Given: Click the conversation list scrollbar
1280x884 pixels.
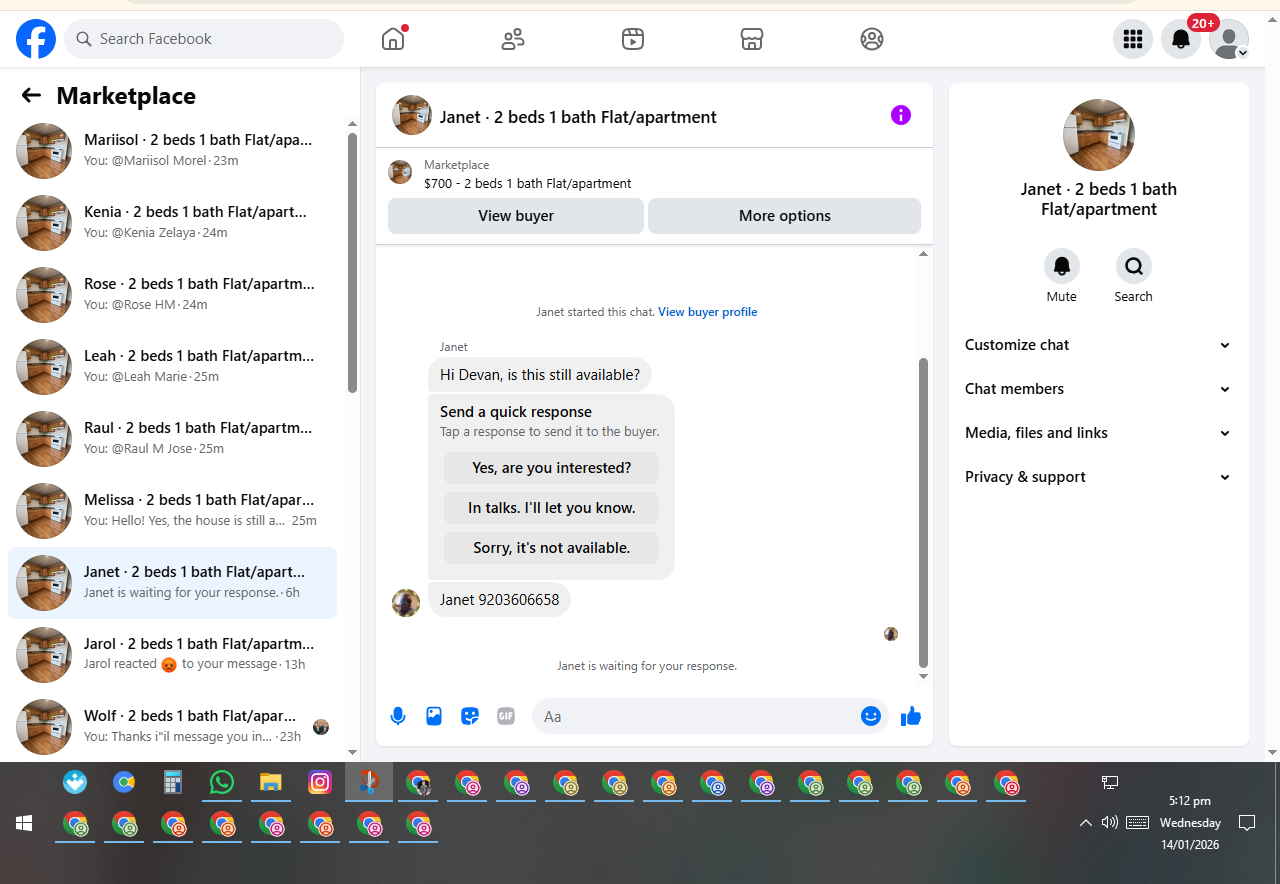Looking at the screenshot, I should tap(352, 262).
